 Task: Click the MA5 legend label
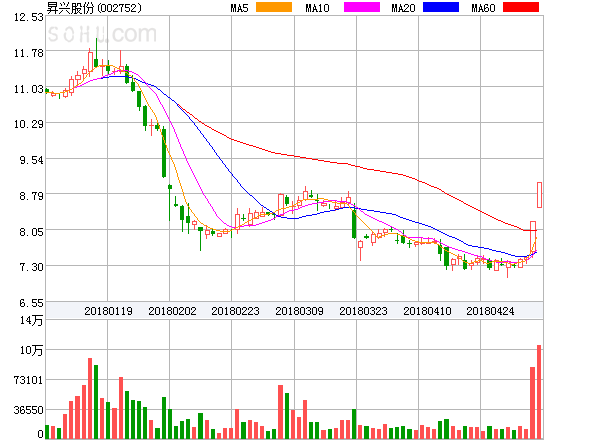pyautogui.click(x=240, y=8)
